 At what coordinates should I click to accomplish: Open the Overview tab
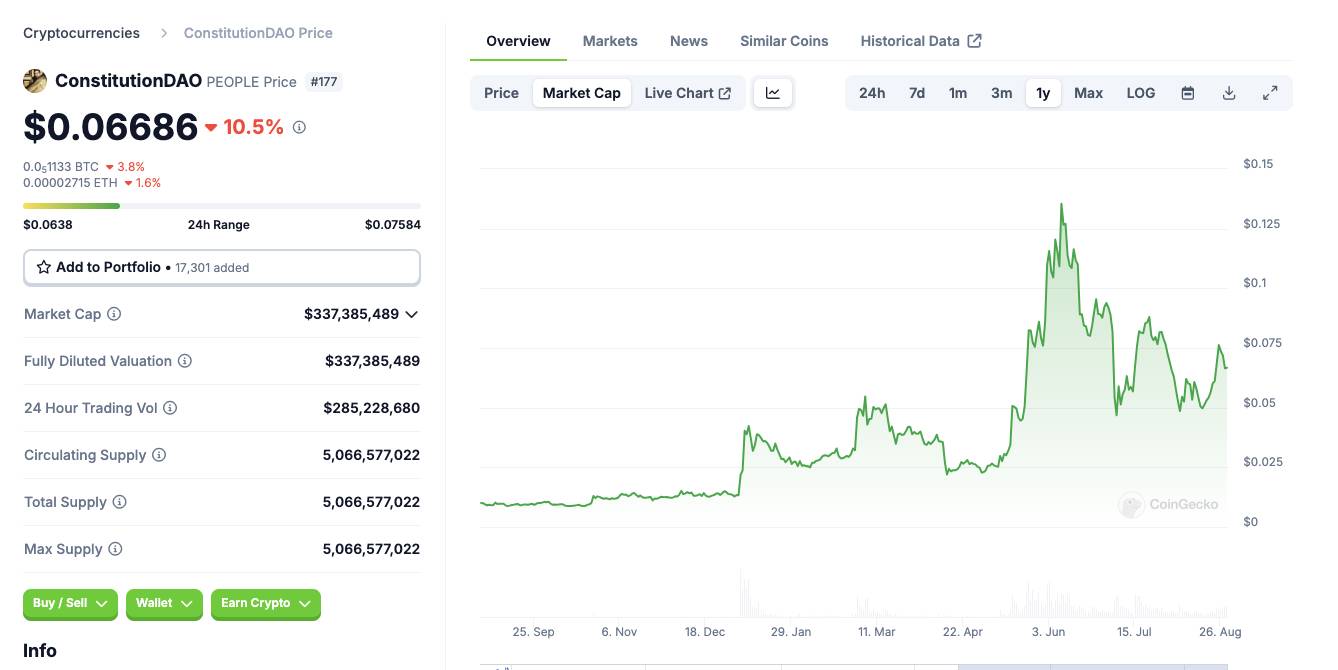pos(518,41)
